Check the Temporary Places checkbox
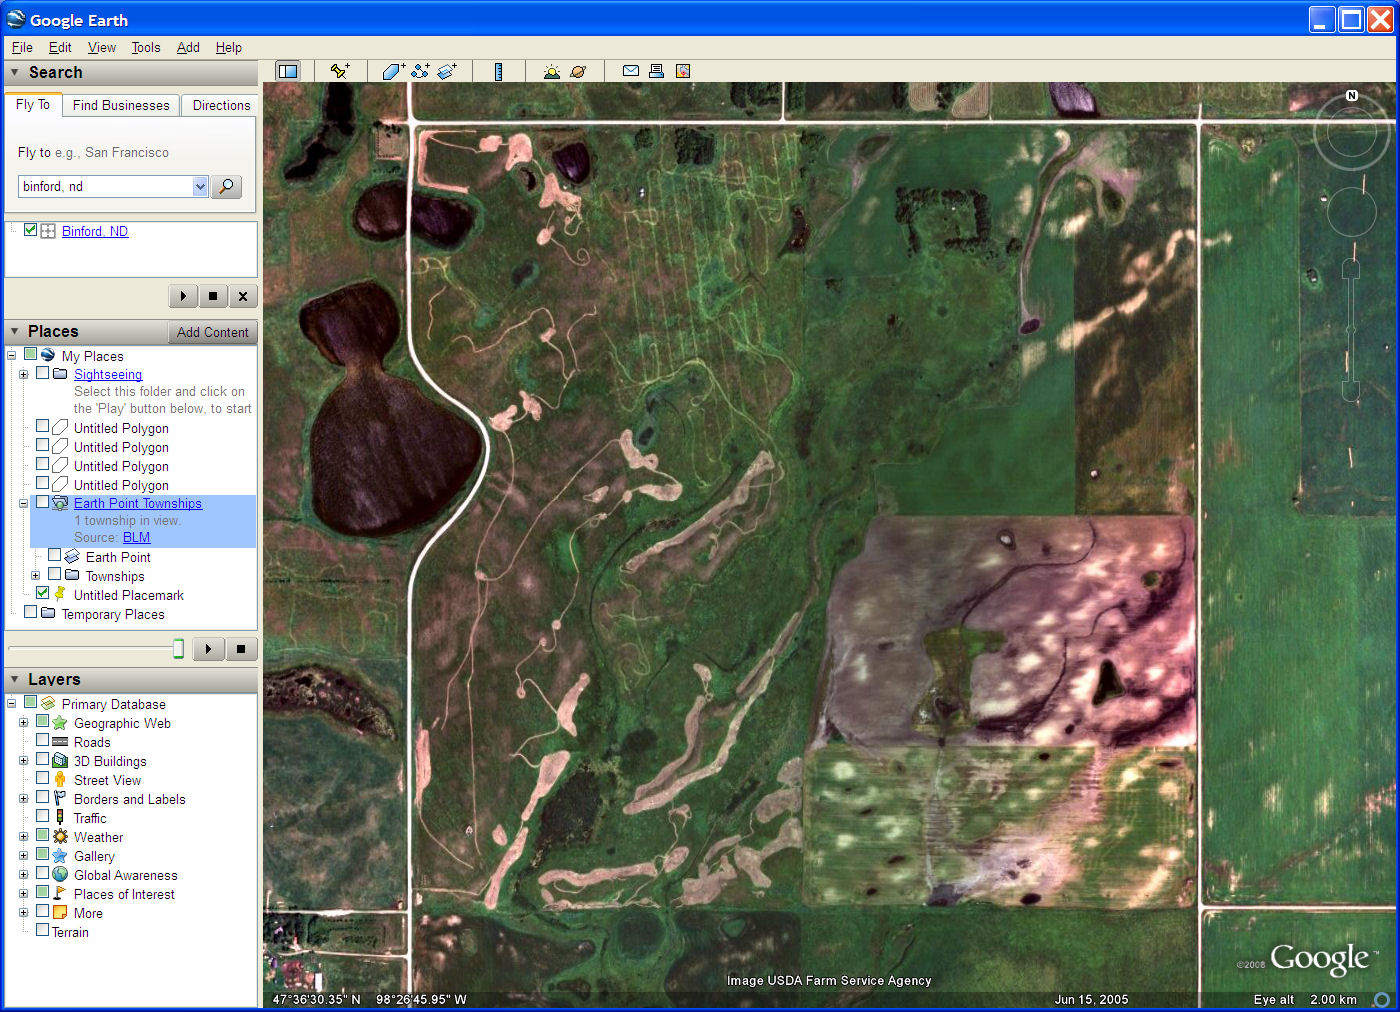 pos(31,612)
